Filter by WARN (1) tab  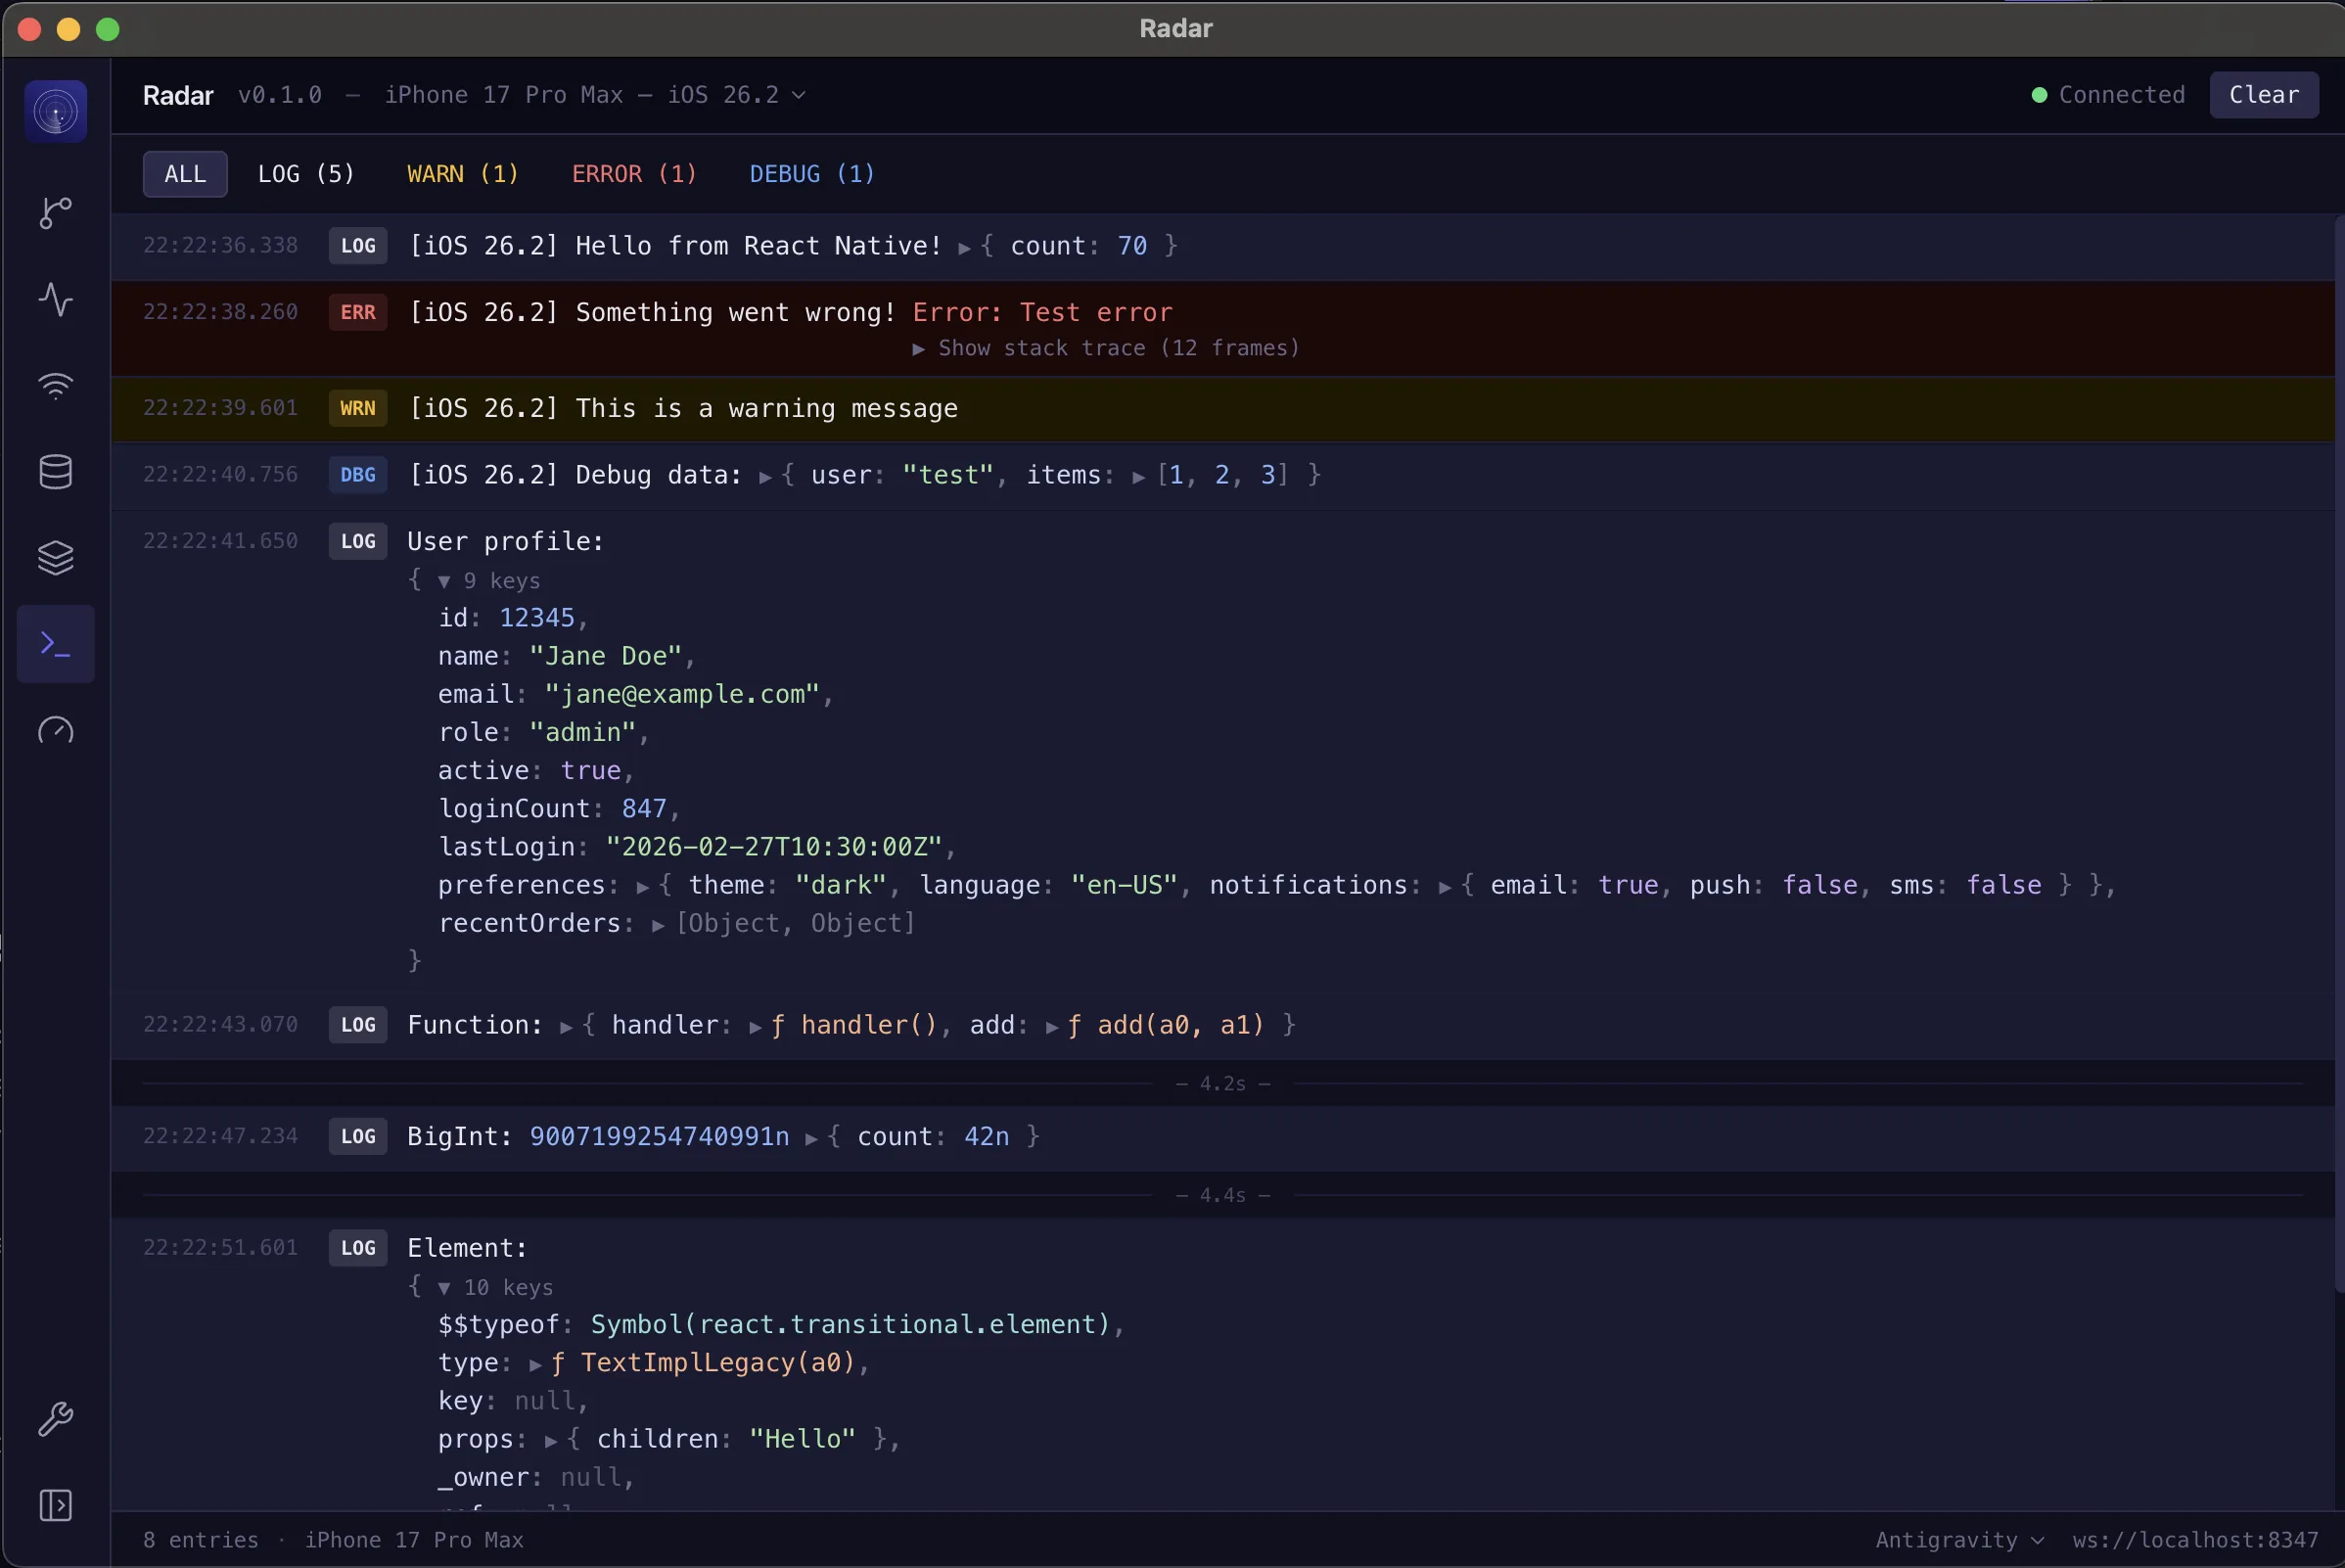click(463, 174)
